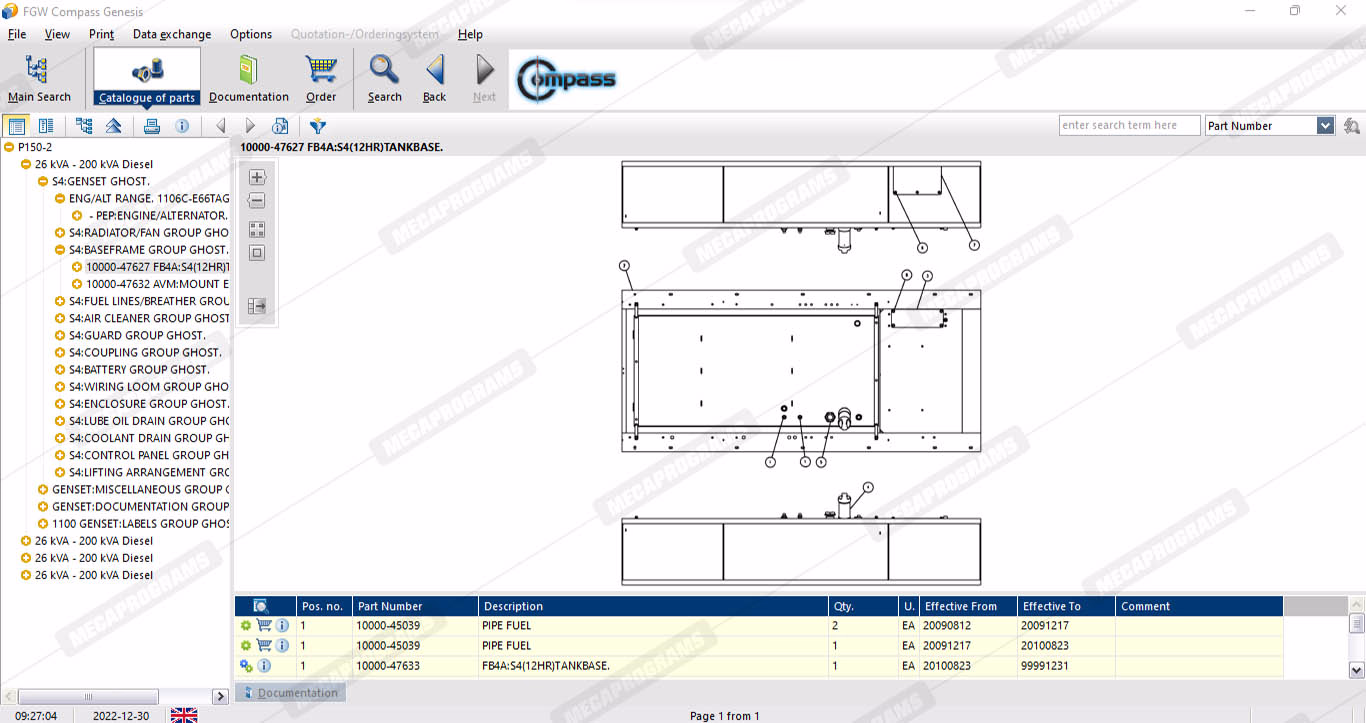Click the four-square fit drawing icon

coord(257,229)
